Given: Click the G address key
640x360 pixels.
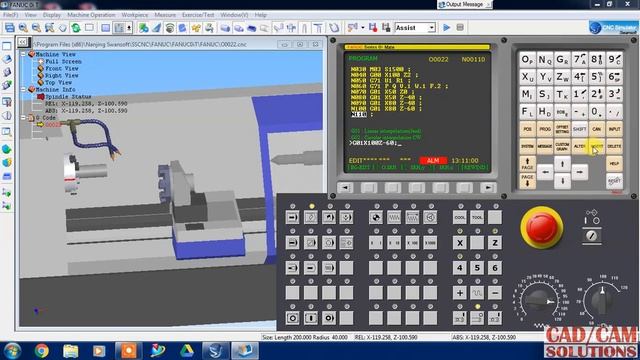Looking at the screenshot, I should (x=562, y=60).
